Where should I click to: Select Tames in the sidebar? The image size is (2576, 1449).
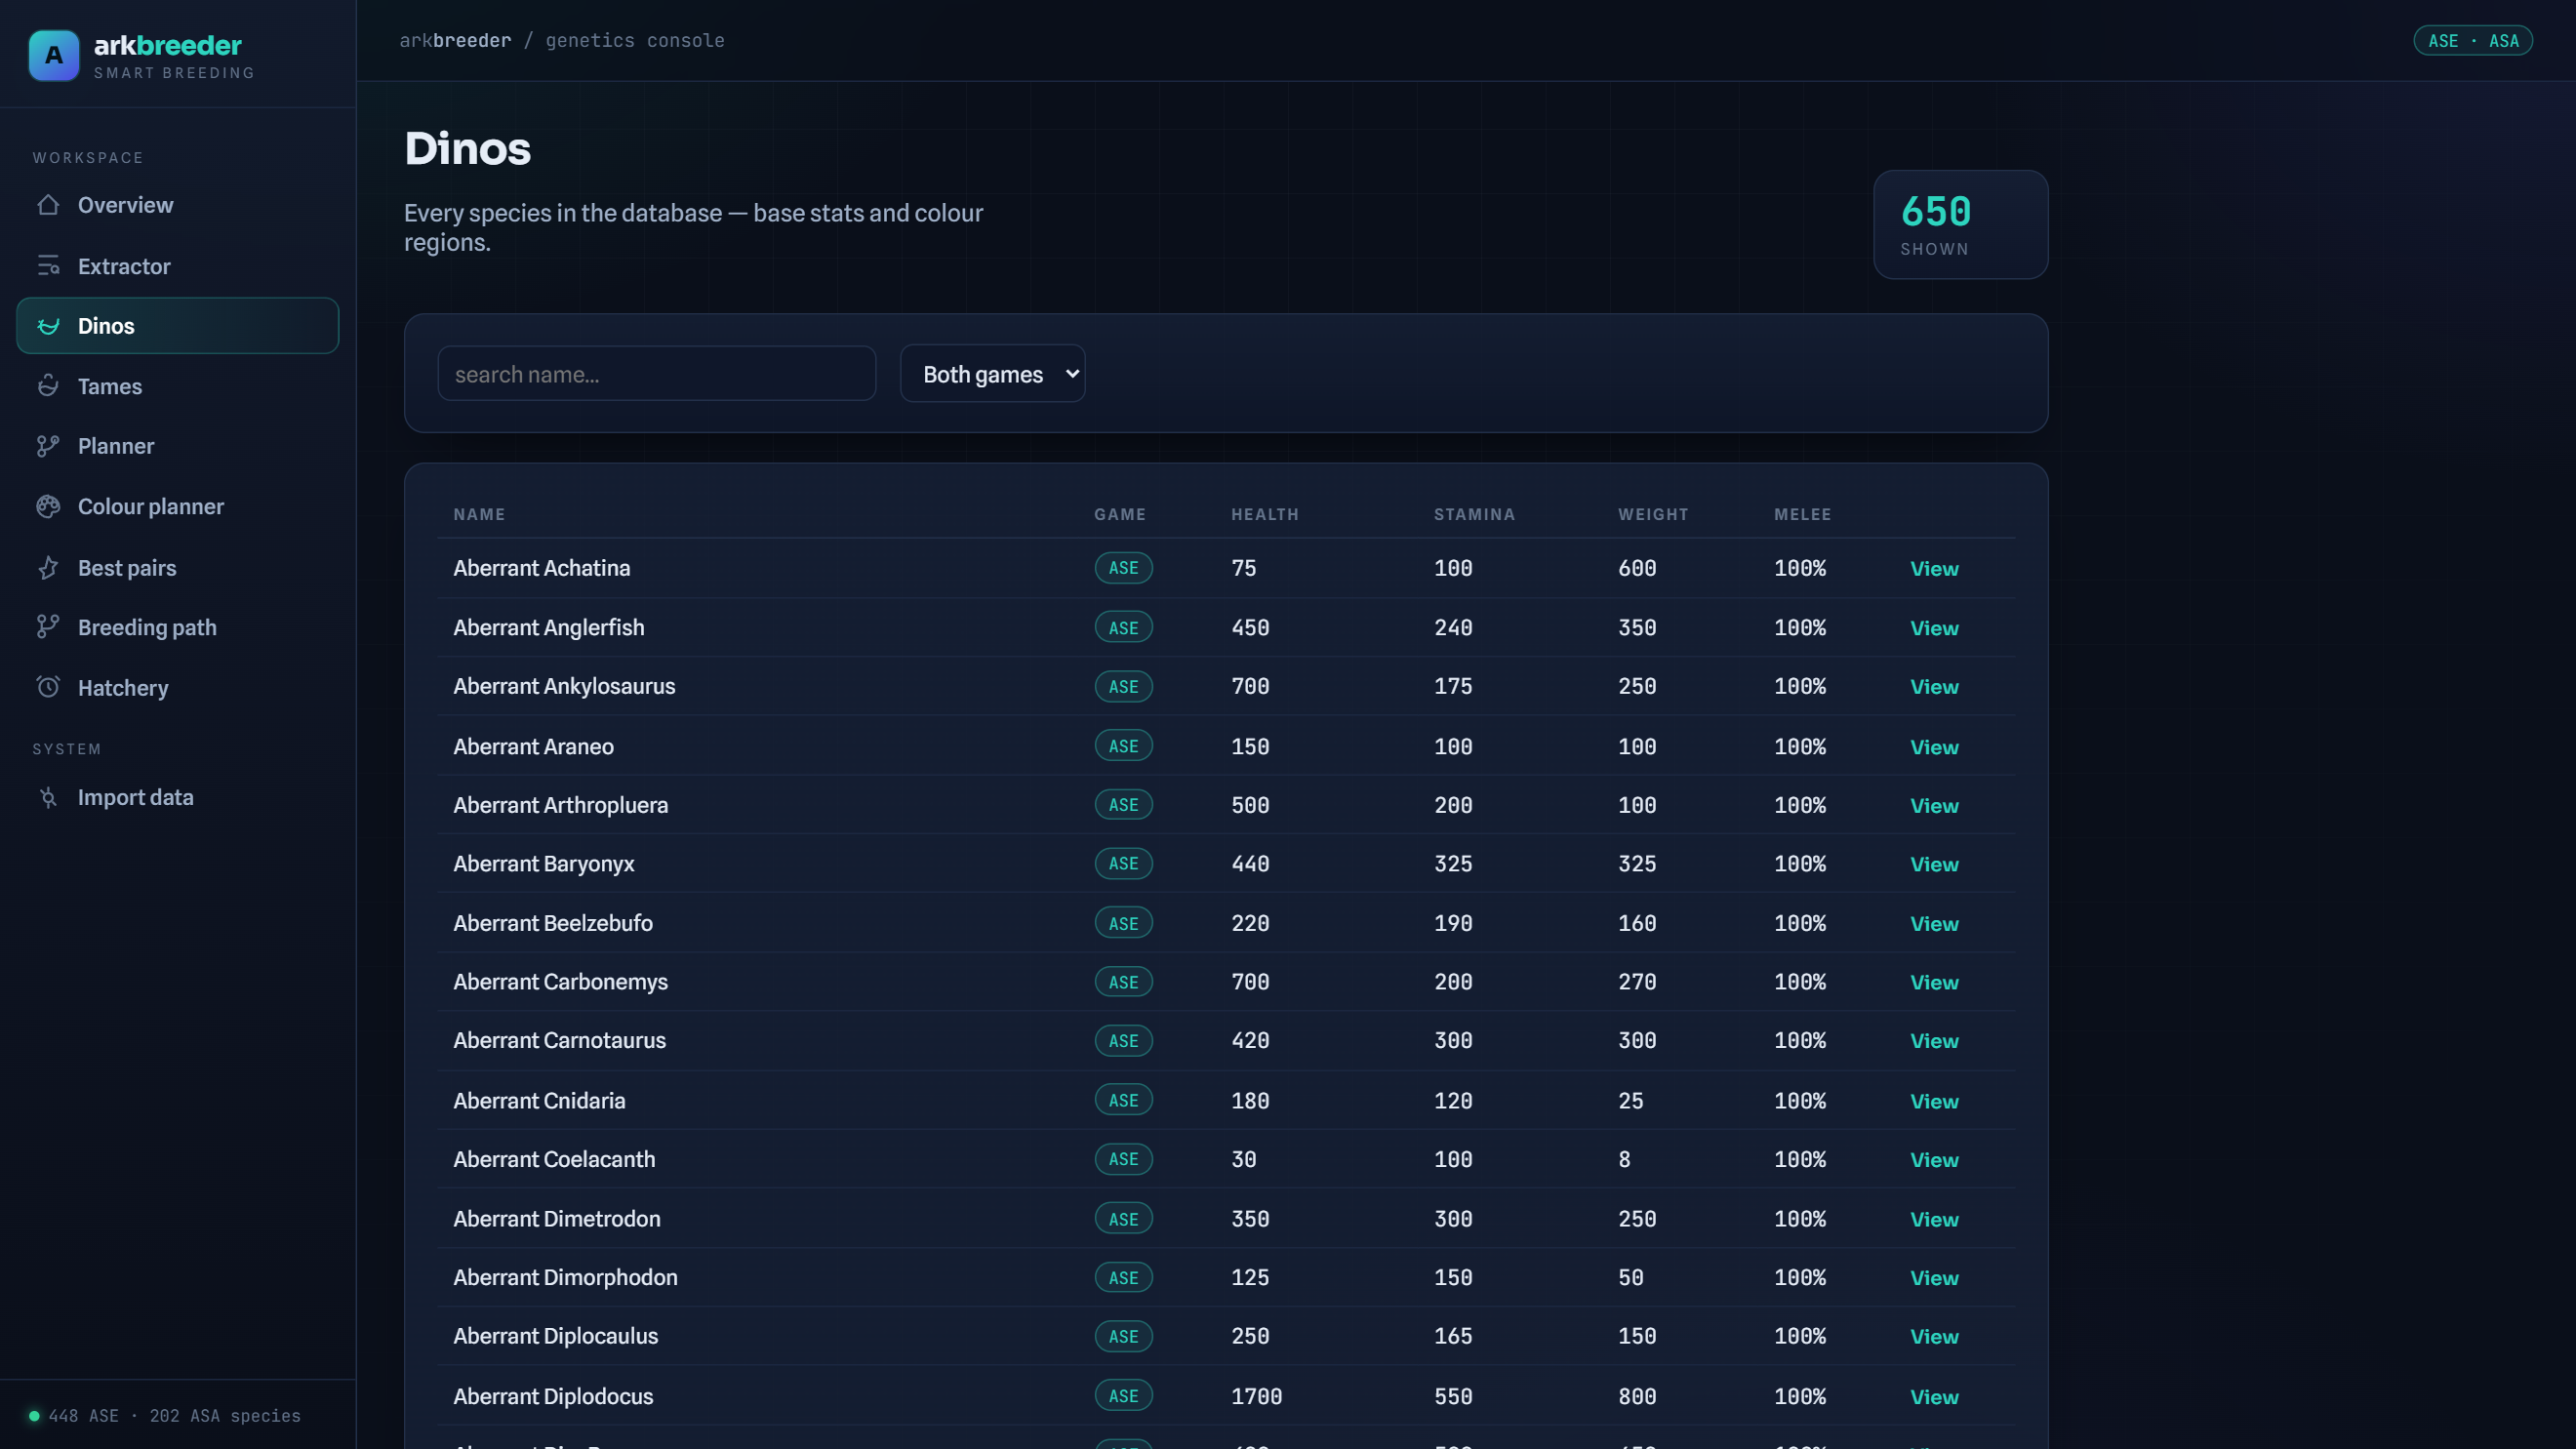click(177, 386)
